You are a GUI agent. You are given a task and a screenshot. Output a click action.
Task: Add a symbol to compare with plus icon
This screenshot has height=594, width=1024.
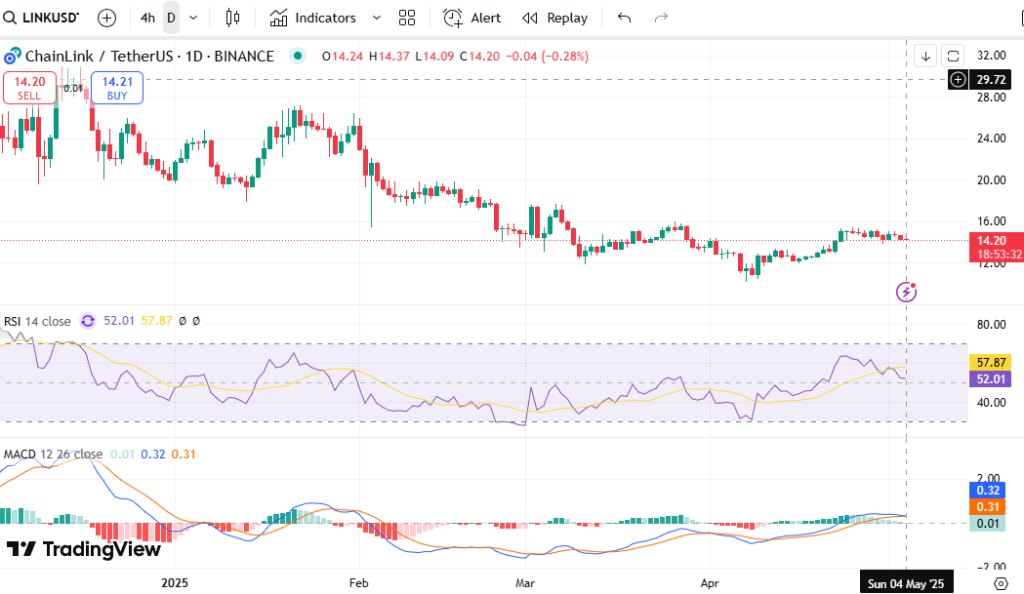106,18
